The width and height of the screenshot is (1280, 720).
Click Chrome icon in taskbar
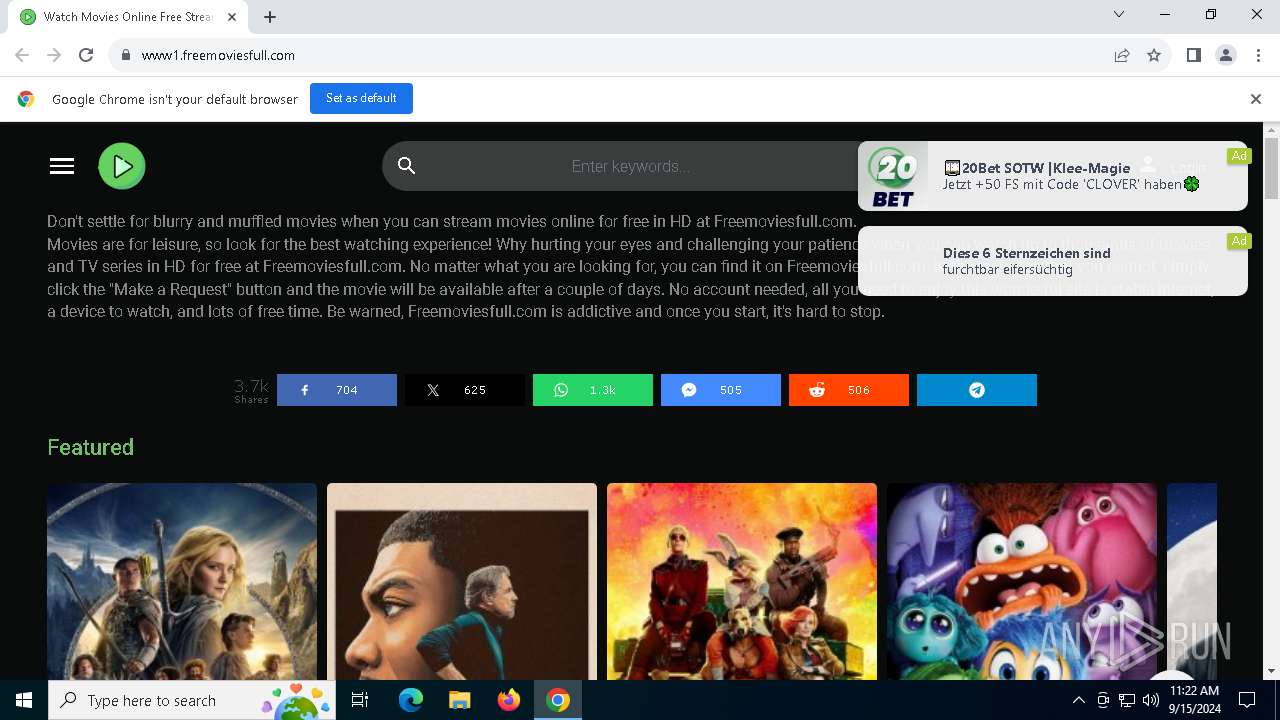[x=558, y=700]
